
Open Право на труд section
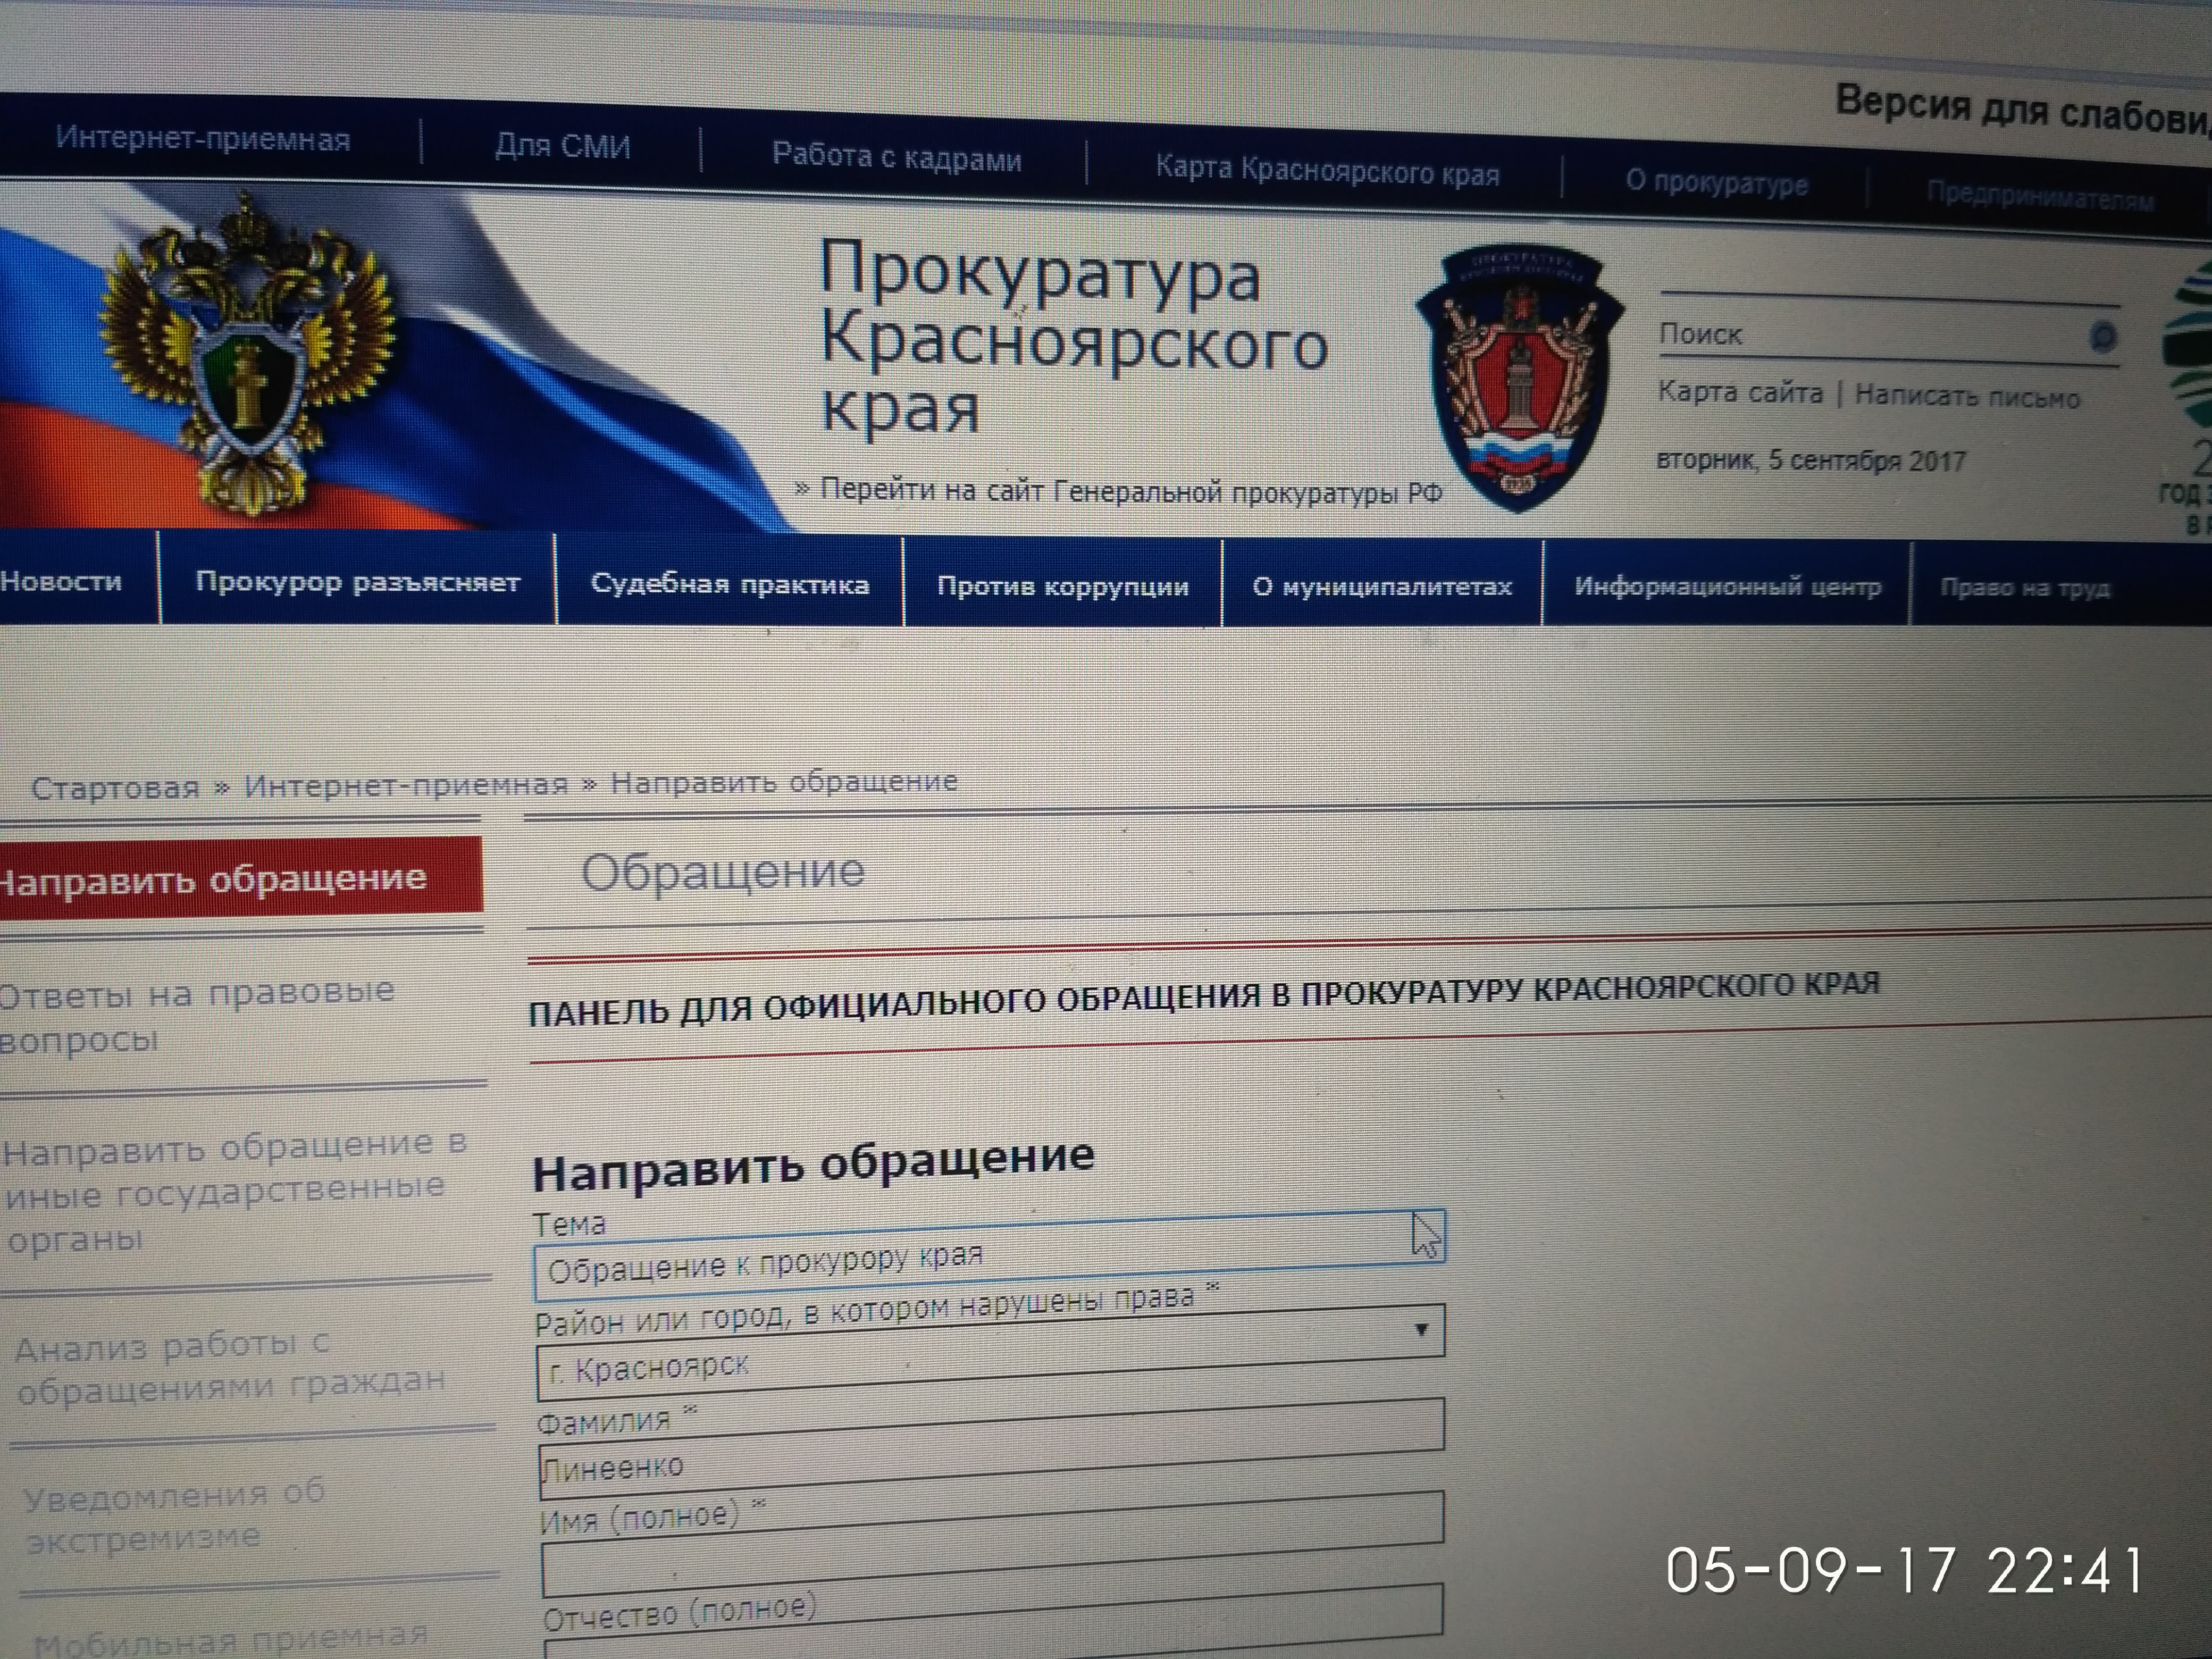(x=2025, y=588)
